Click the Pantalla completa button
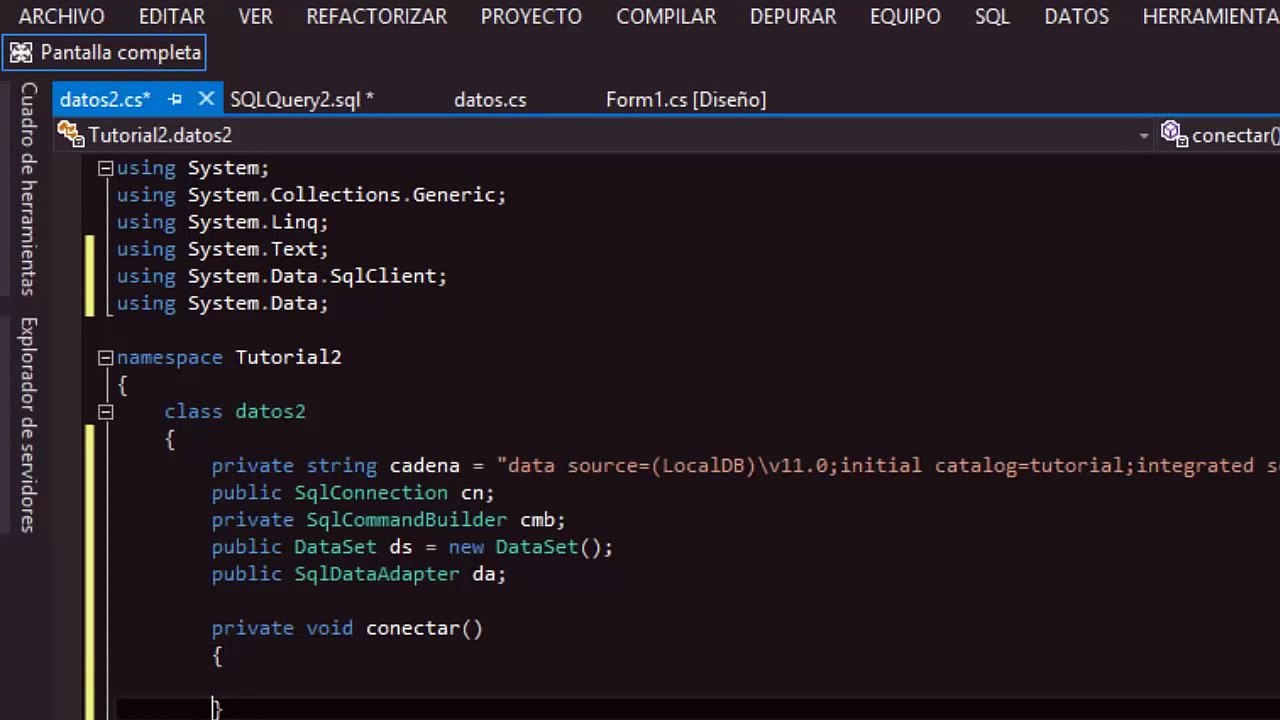This screenshot has height=720, width=1280. point(104,53)
